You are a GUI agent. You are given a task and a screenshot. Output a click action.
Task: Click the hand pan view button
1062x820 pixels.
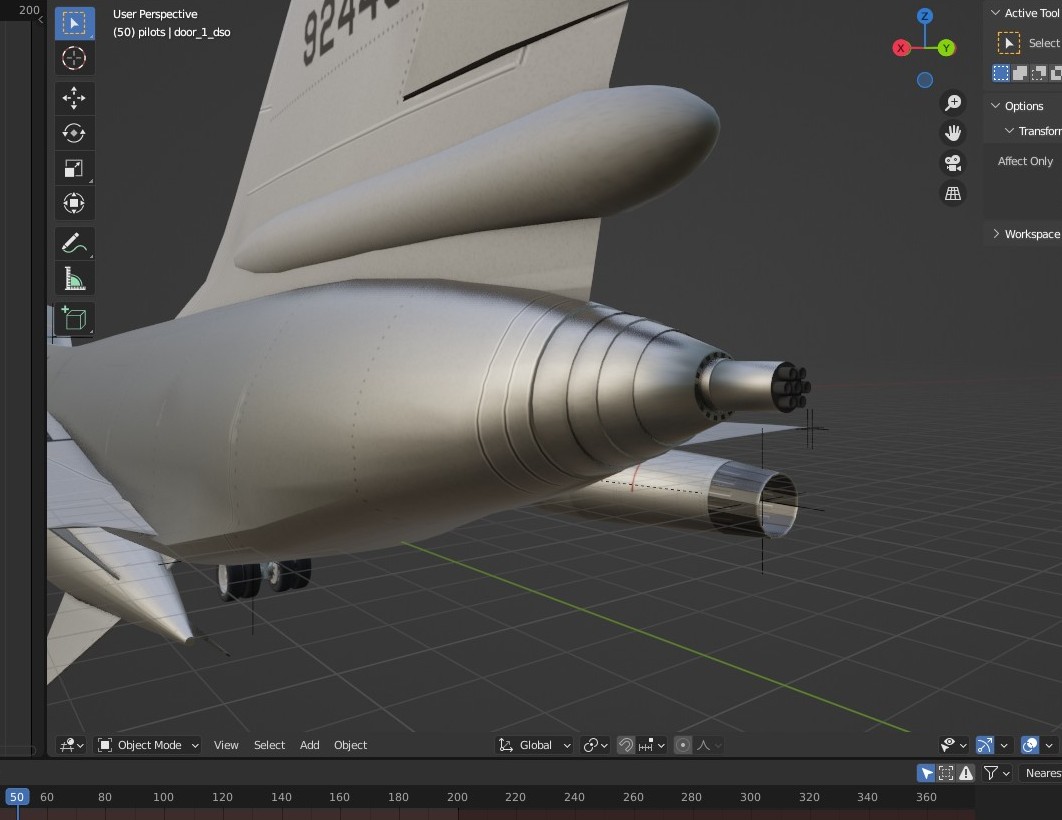point(953,133)
